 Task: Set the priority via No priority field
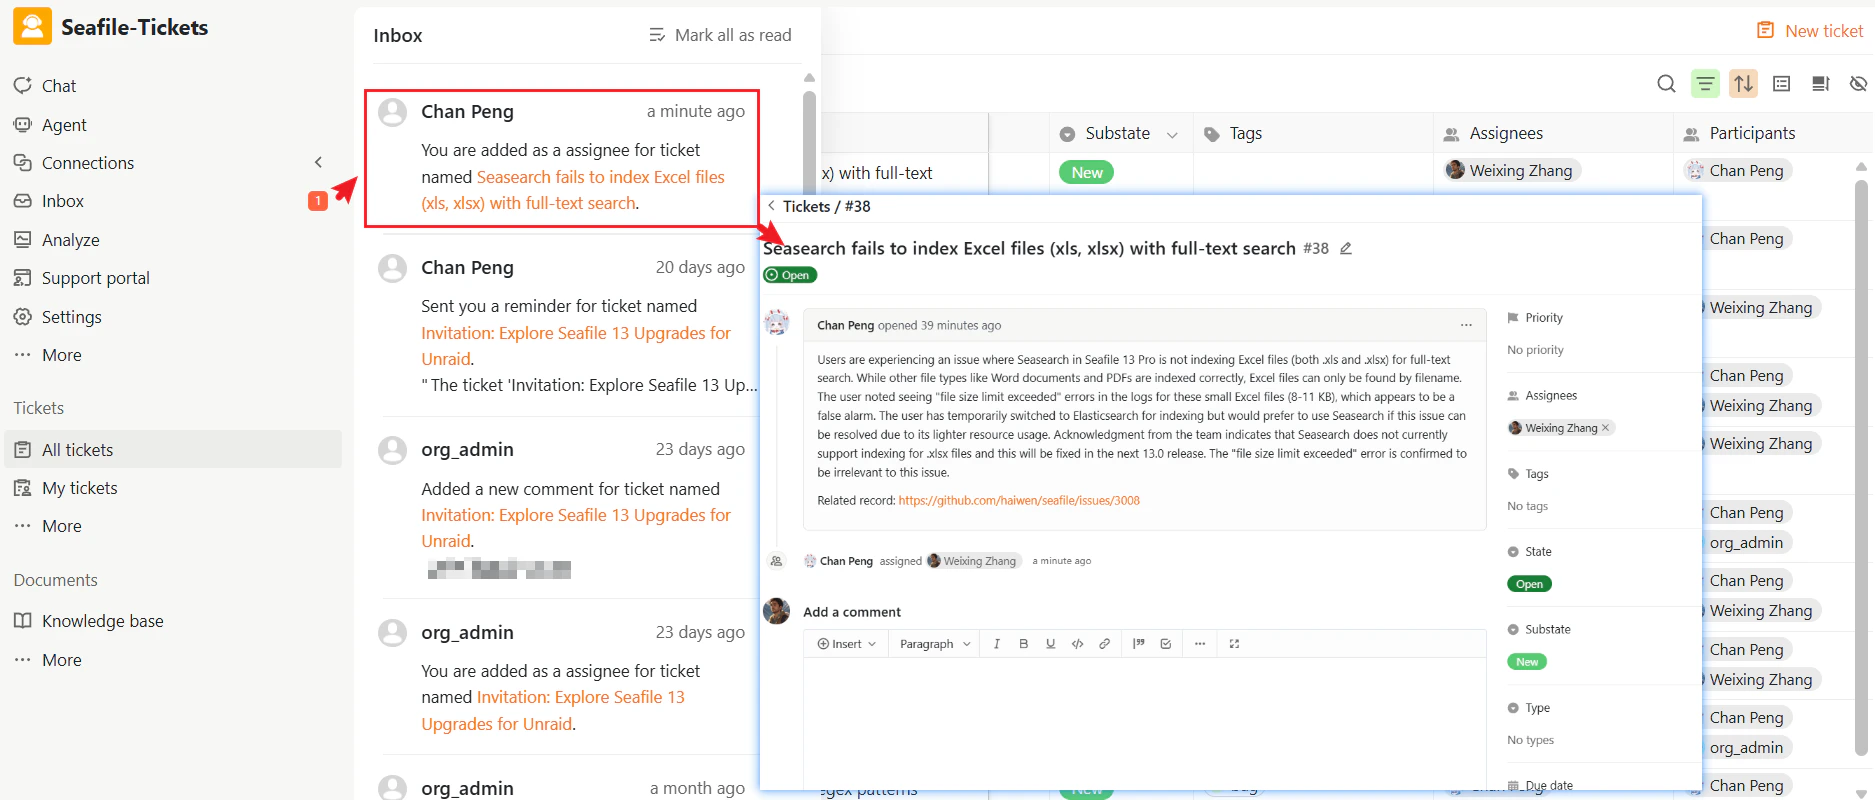click(1535, 350)
